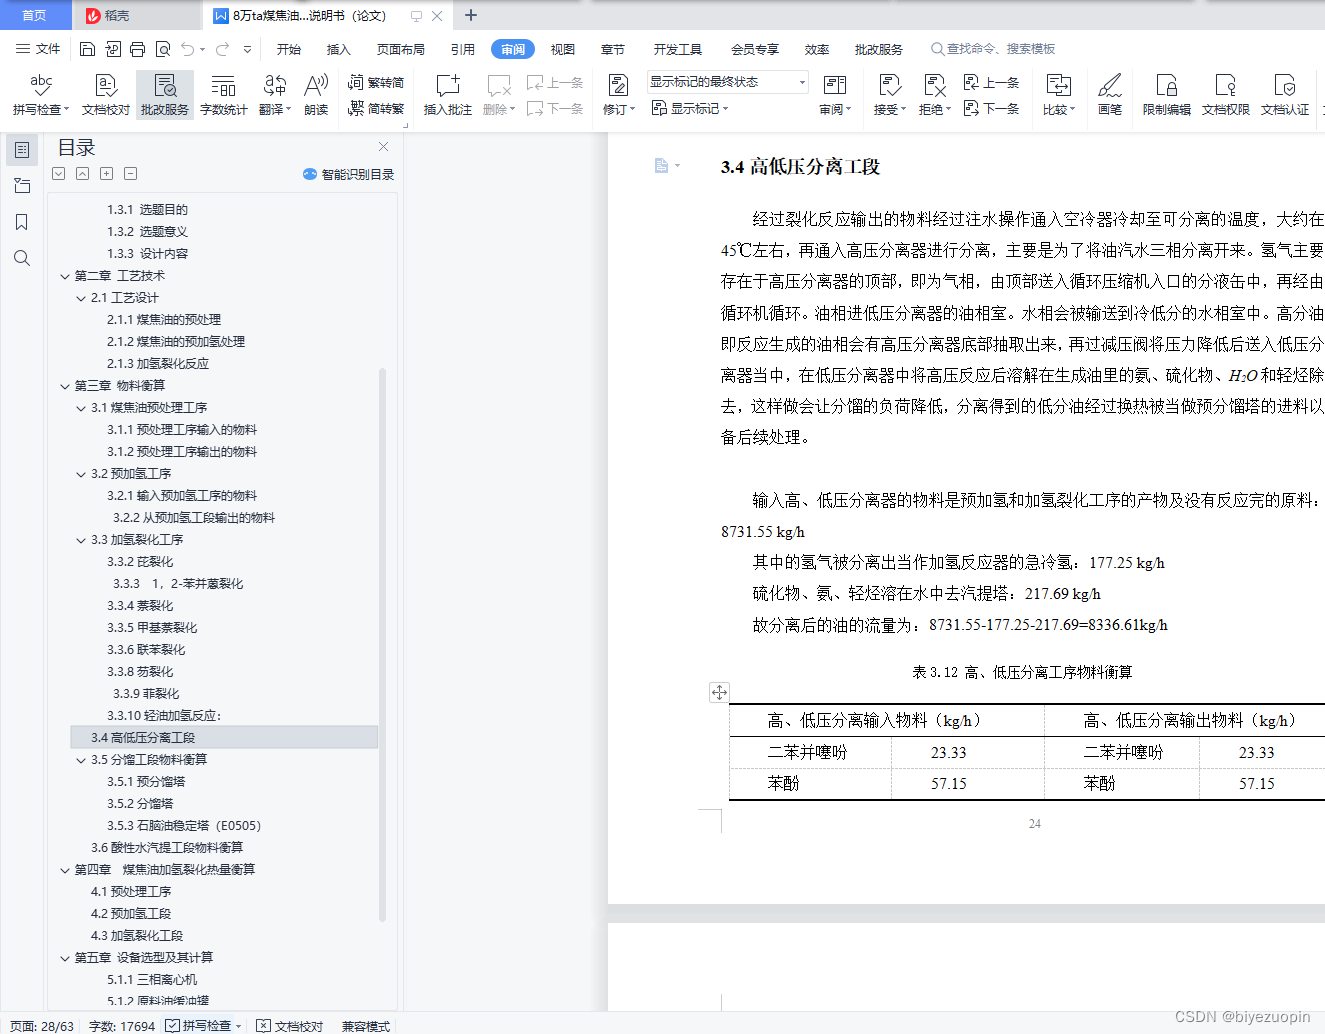
Task: Click the Print icon in quick access toolbar
Action: 137,49
